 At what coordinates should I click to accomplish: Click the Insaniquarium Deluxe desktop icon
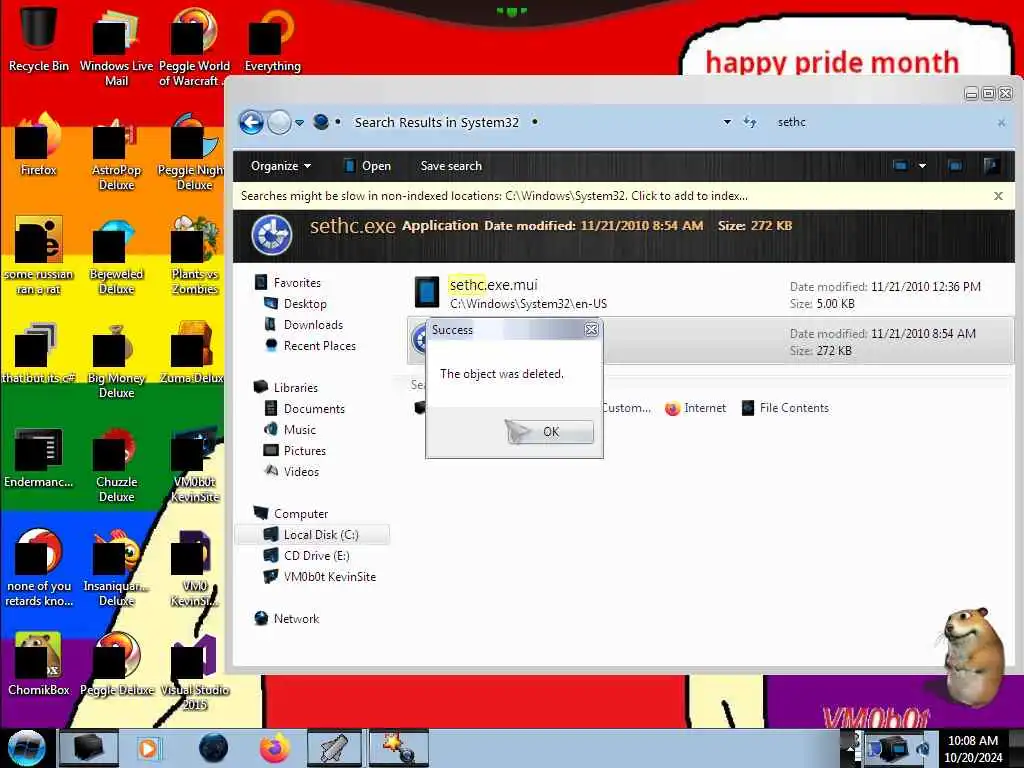coord(116,568)
